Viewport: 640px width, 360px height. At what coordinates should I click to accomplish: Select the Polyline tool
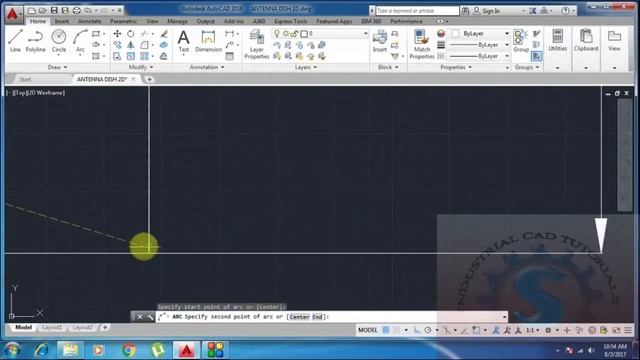coord(36,41)
